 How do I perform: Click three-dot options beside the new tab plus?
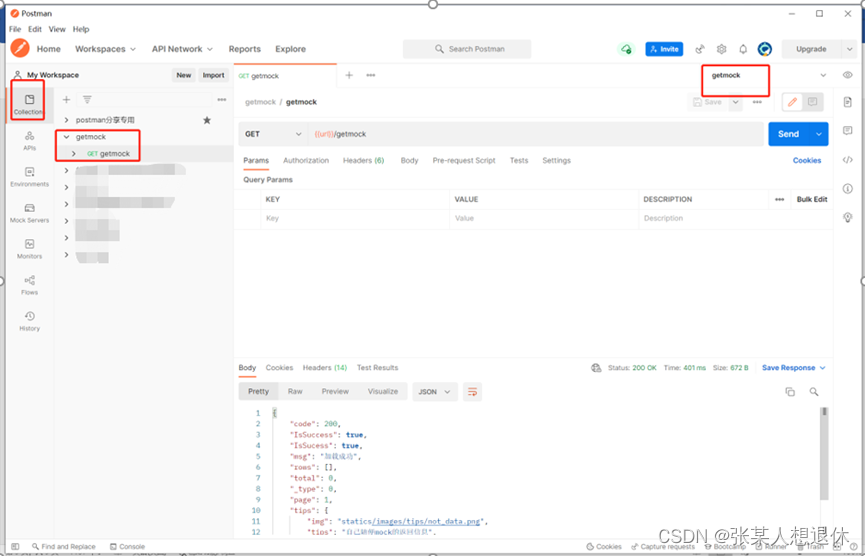[x=371, y=76]
